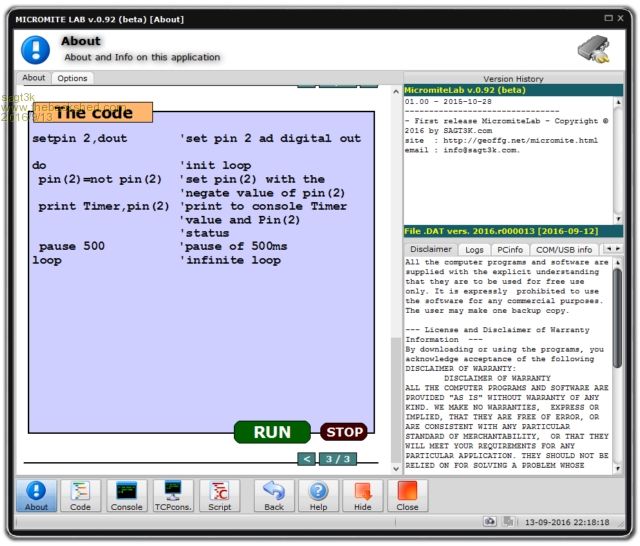This screenshot has height=546, width=640.
Task: Go Back using the arrow icon
Action: [273, 496]
